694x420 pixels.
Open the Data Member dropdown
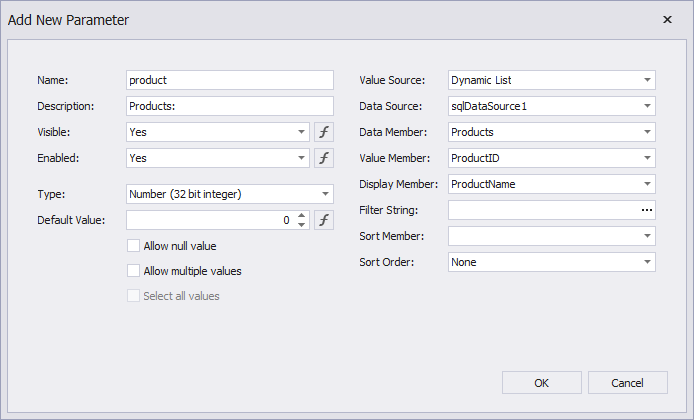coord(647,132)
